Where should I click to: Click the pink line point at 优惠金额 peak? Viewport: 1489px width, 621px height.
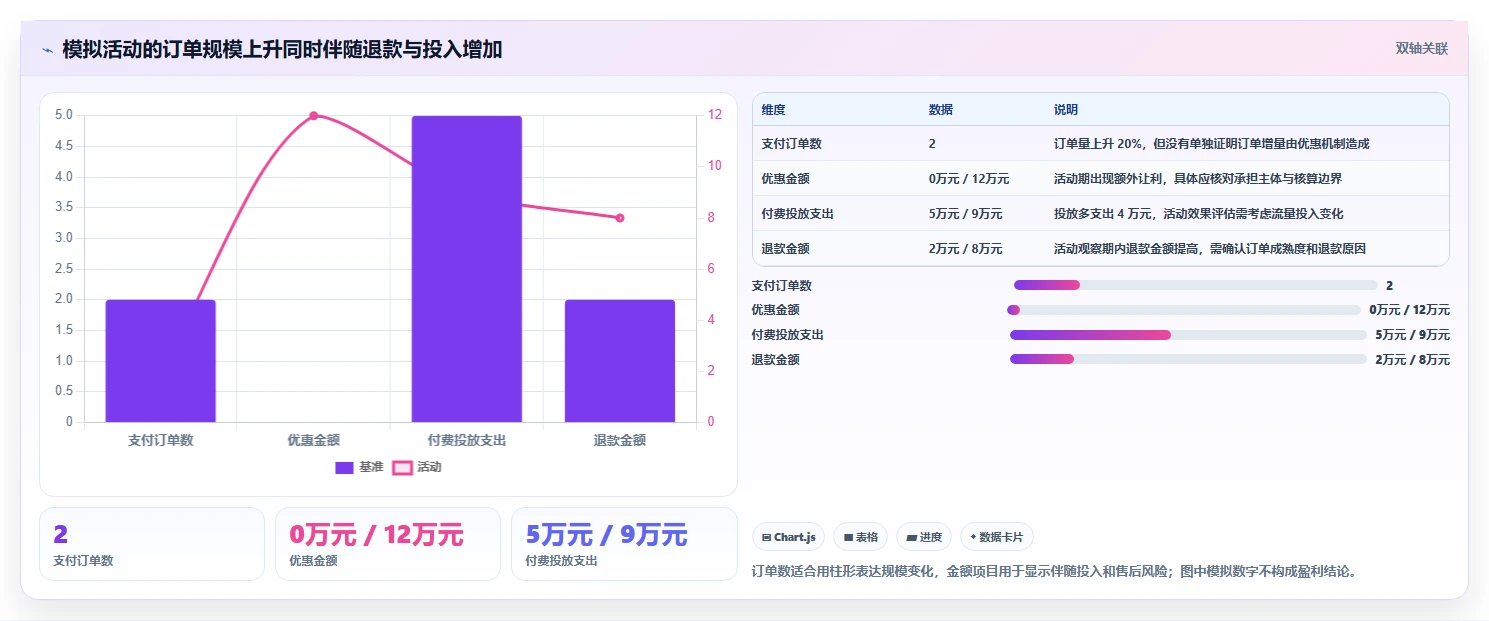coord(313,116)
